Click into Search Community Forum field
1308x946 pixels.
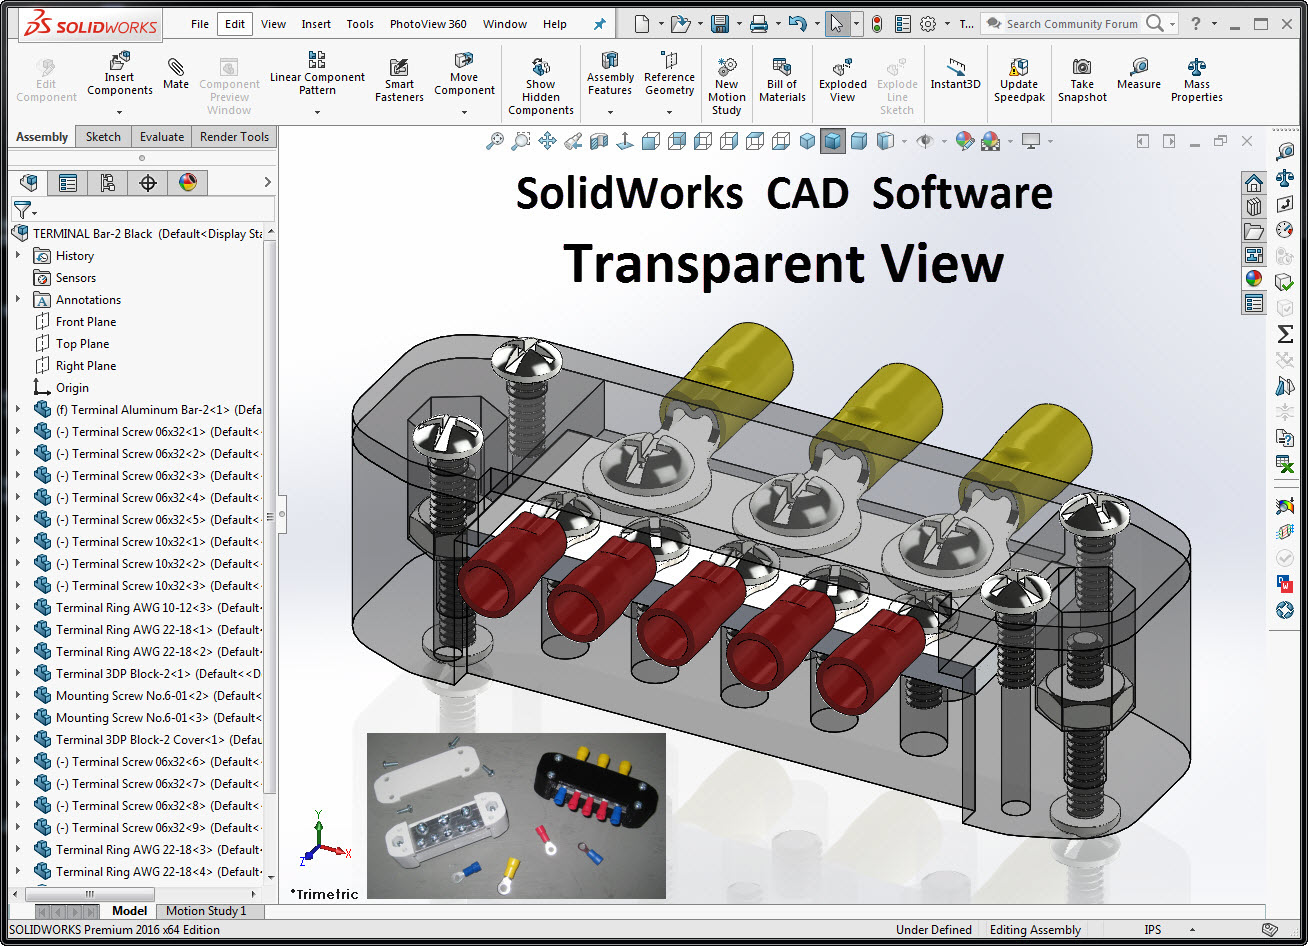1072,23
